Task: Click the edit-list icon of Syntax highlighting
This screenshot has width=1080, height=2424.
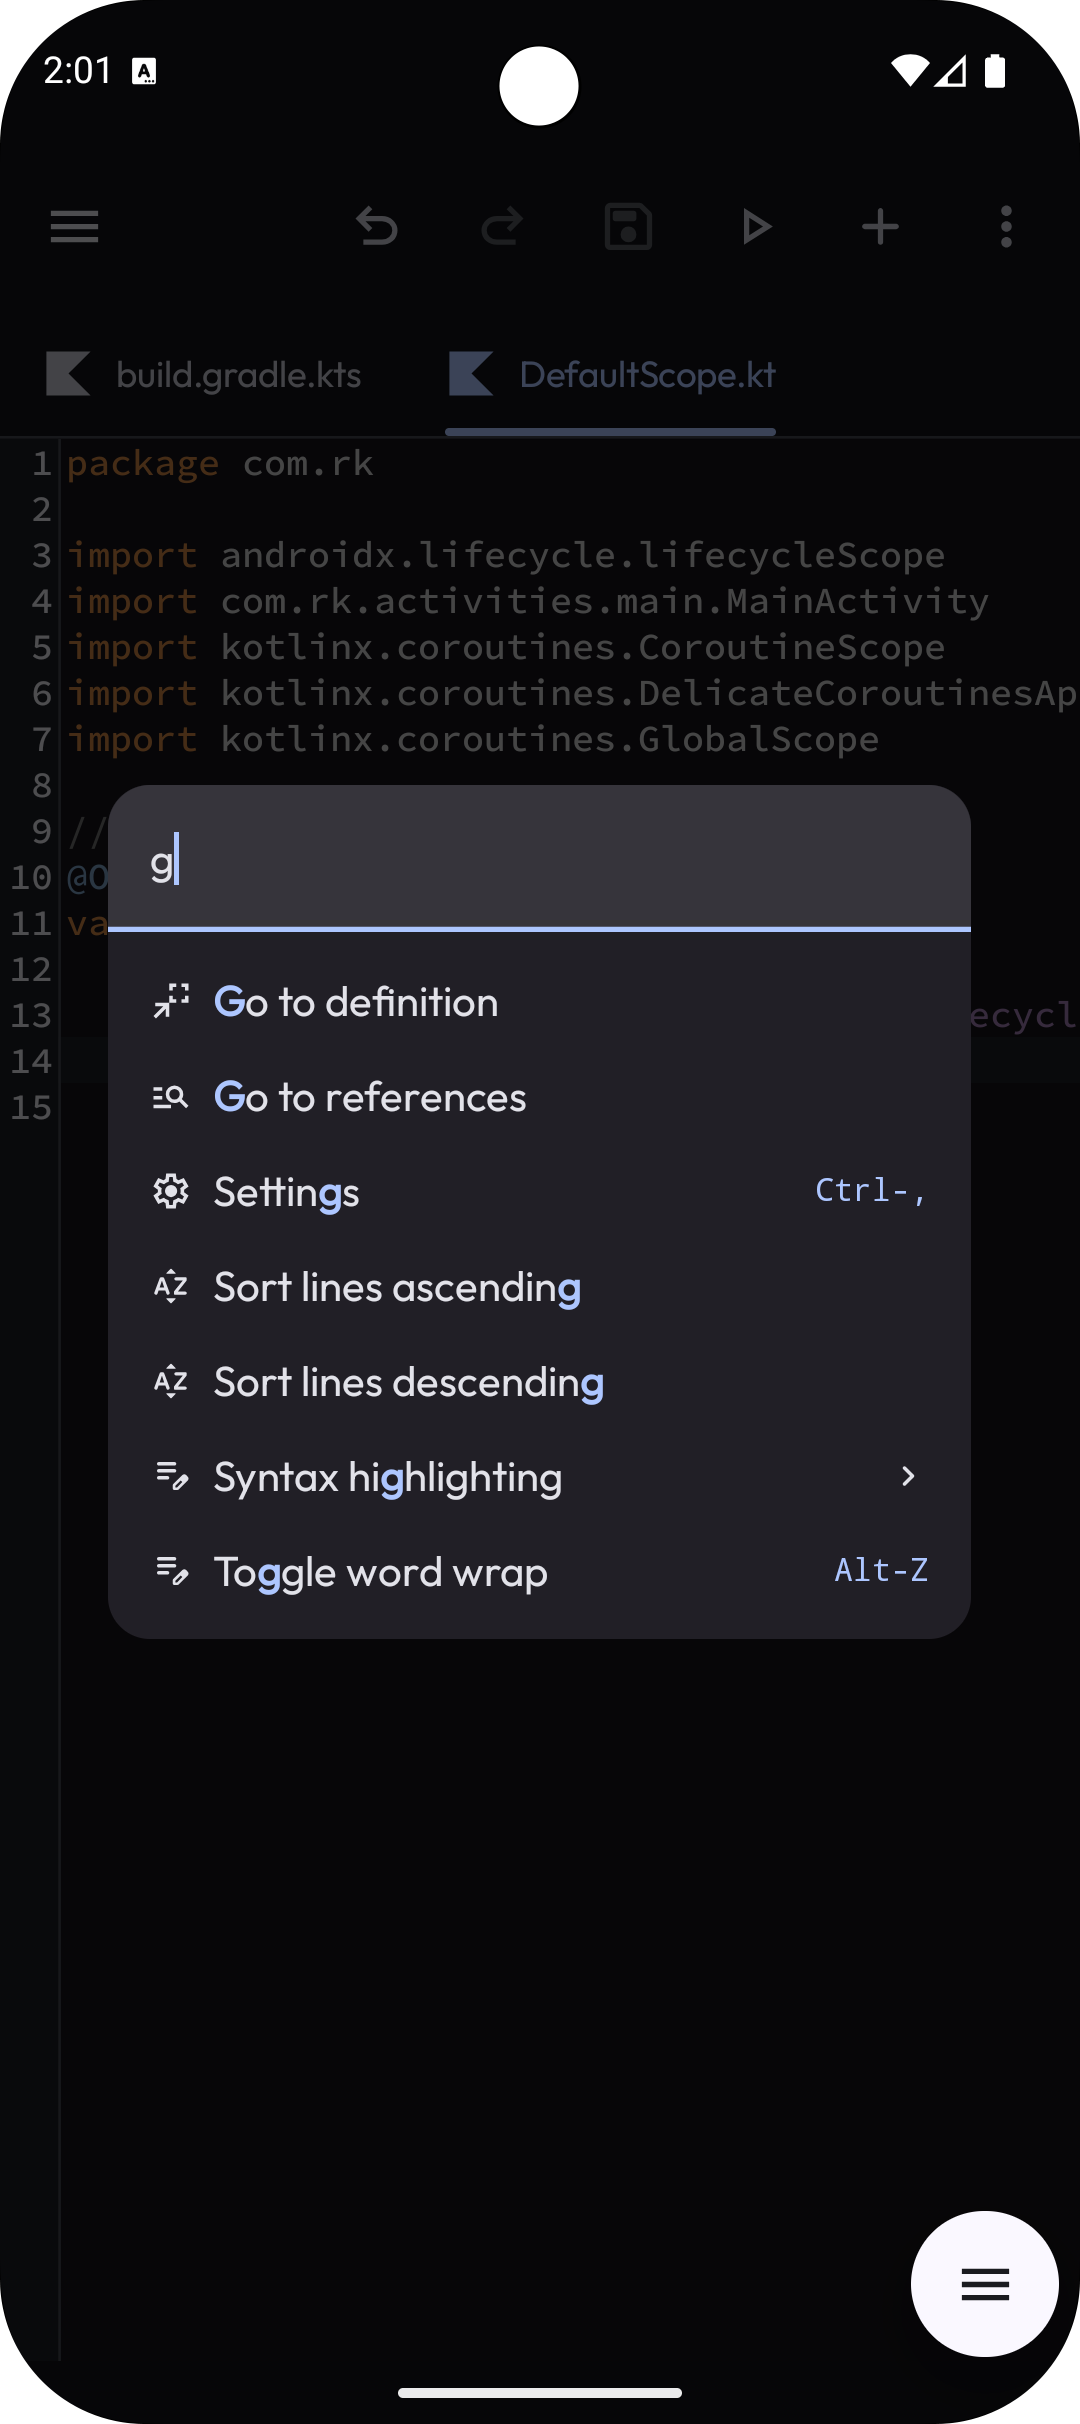Action: click(x=172, y=1476)
